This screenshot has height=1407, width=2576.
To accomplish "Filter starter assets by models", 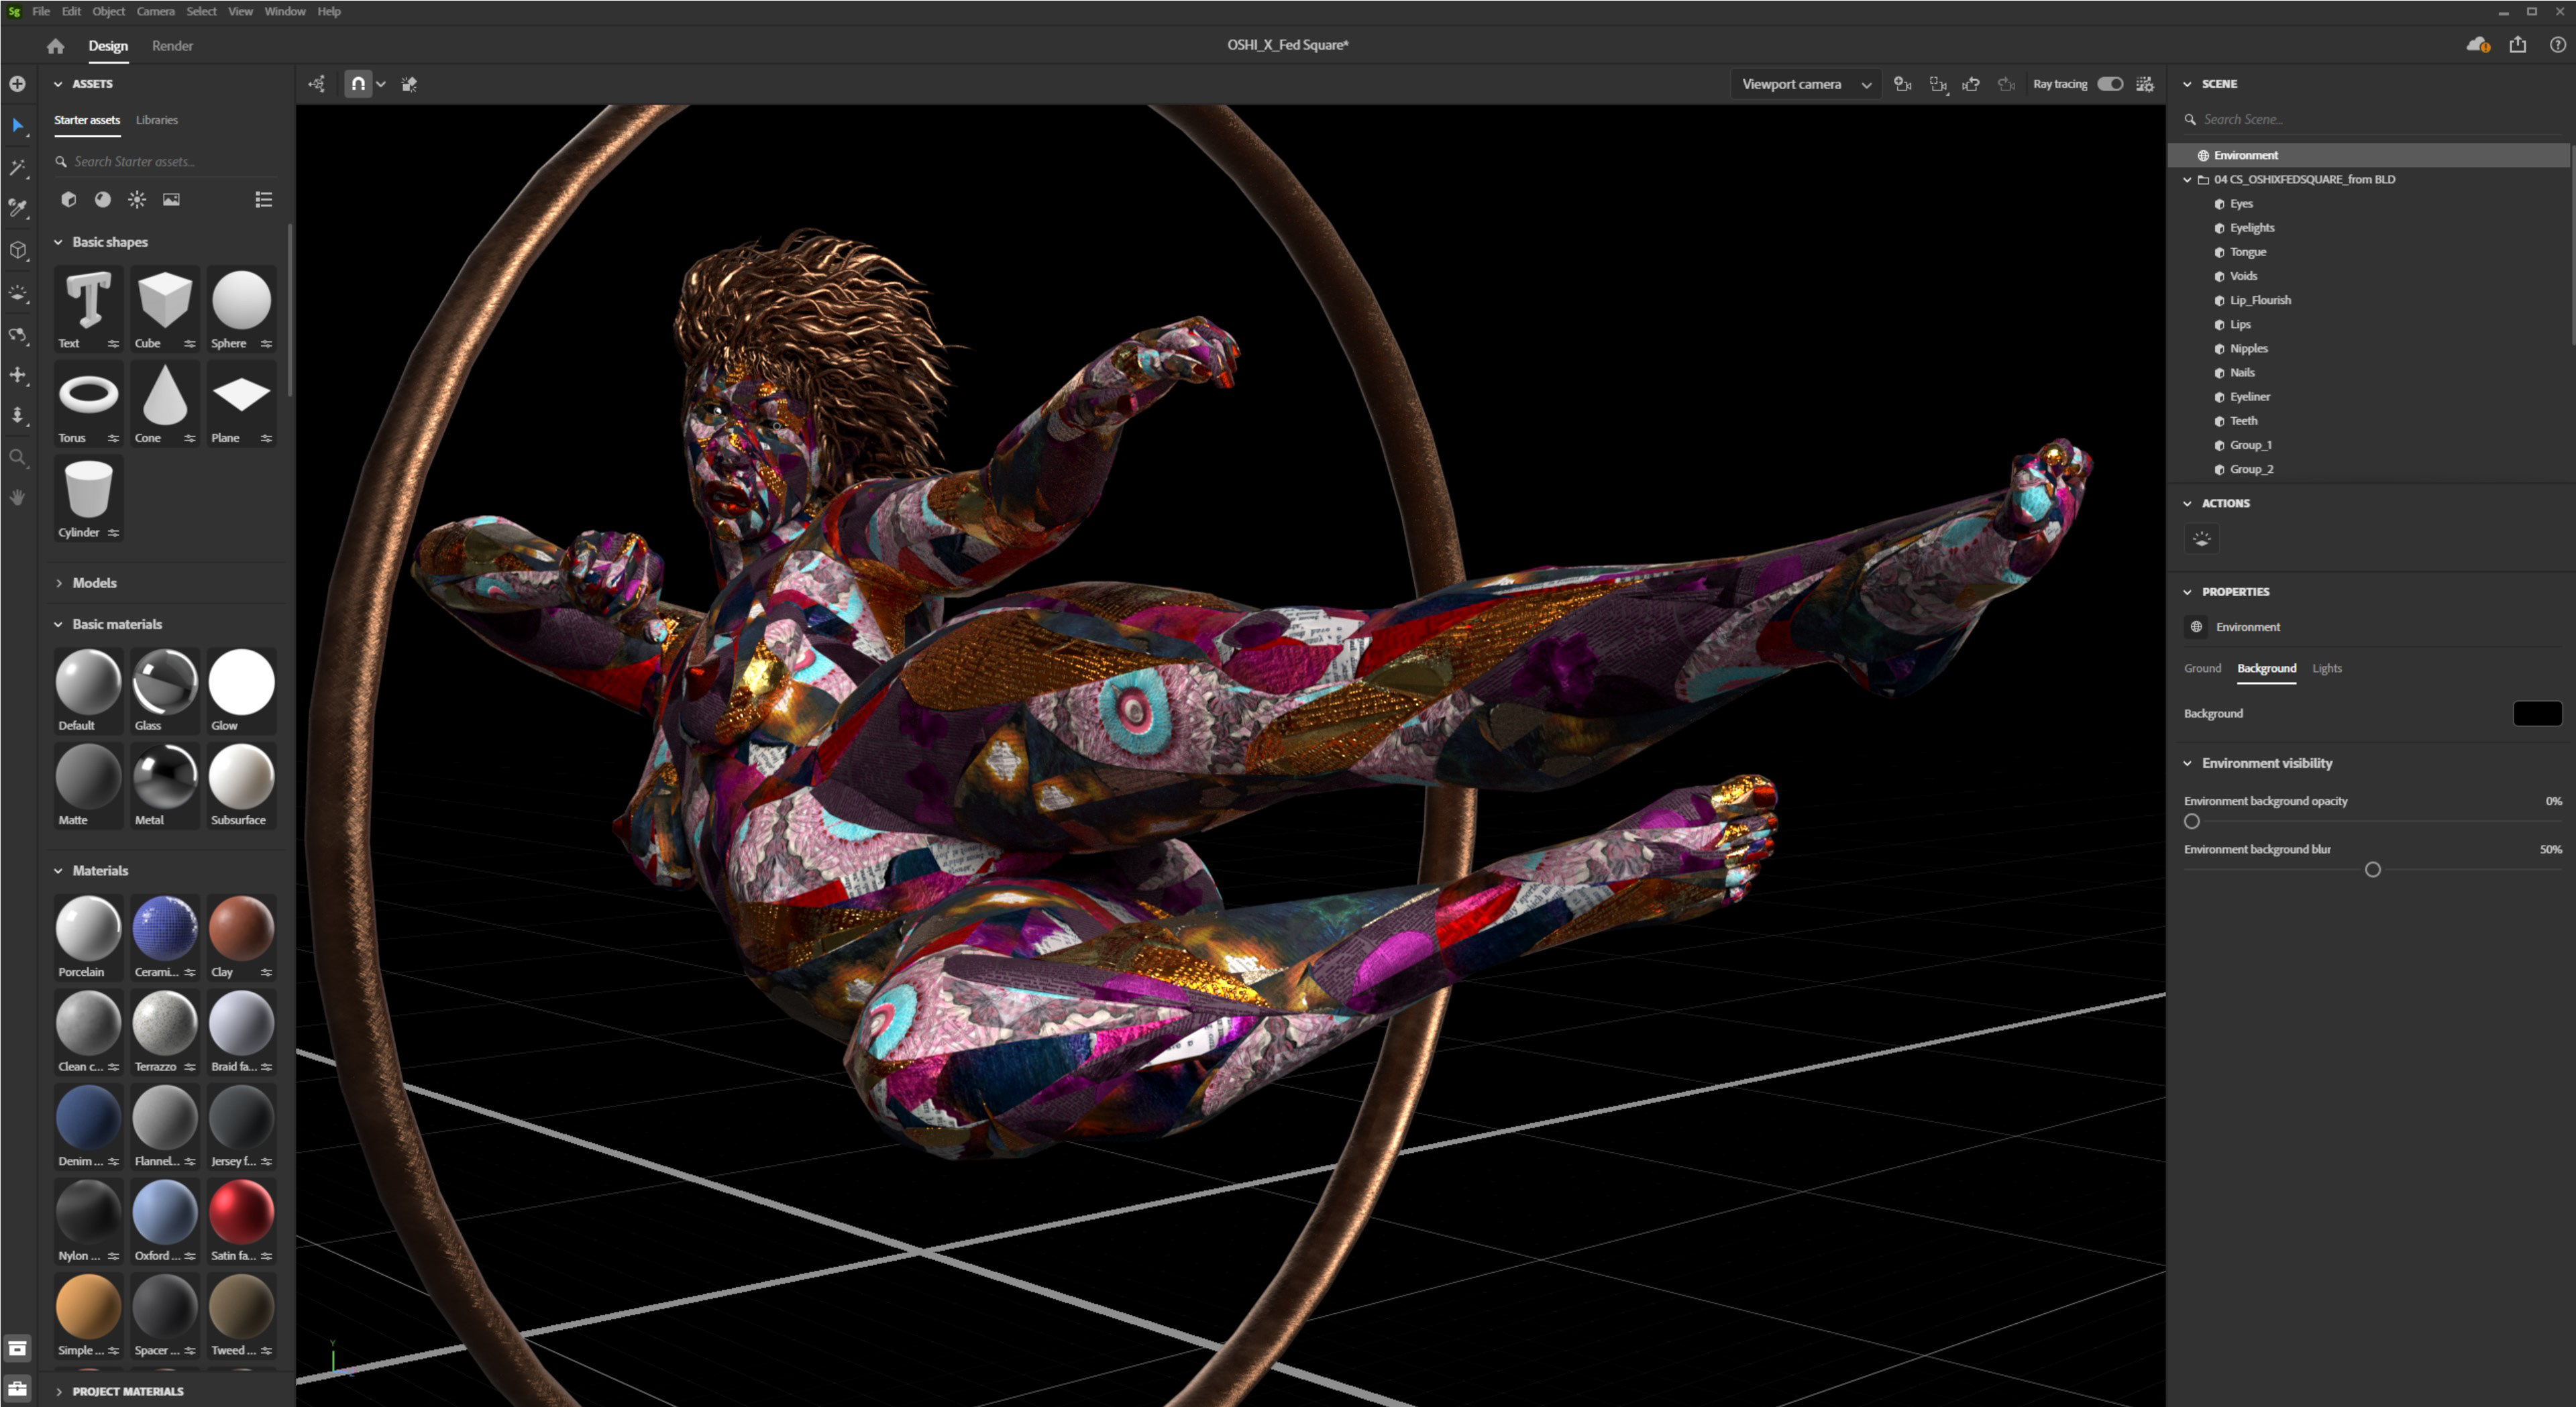I will [x=68, y=200].
